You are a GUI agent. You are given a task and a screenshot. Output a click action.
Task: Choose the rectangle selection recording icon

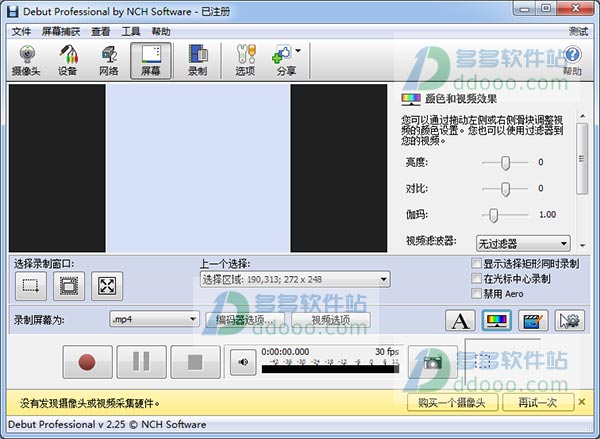tap(31, 286)
